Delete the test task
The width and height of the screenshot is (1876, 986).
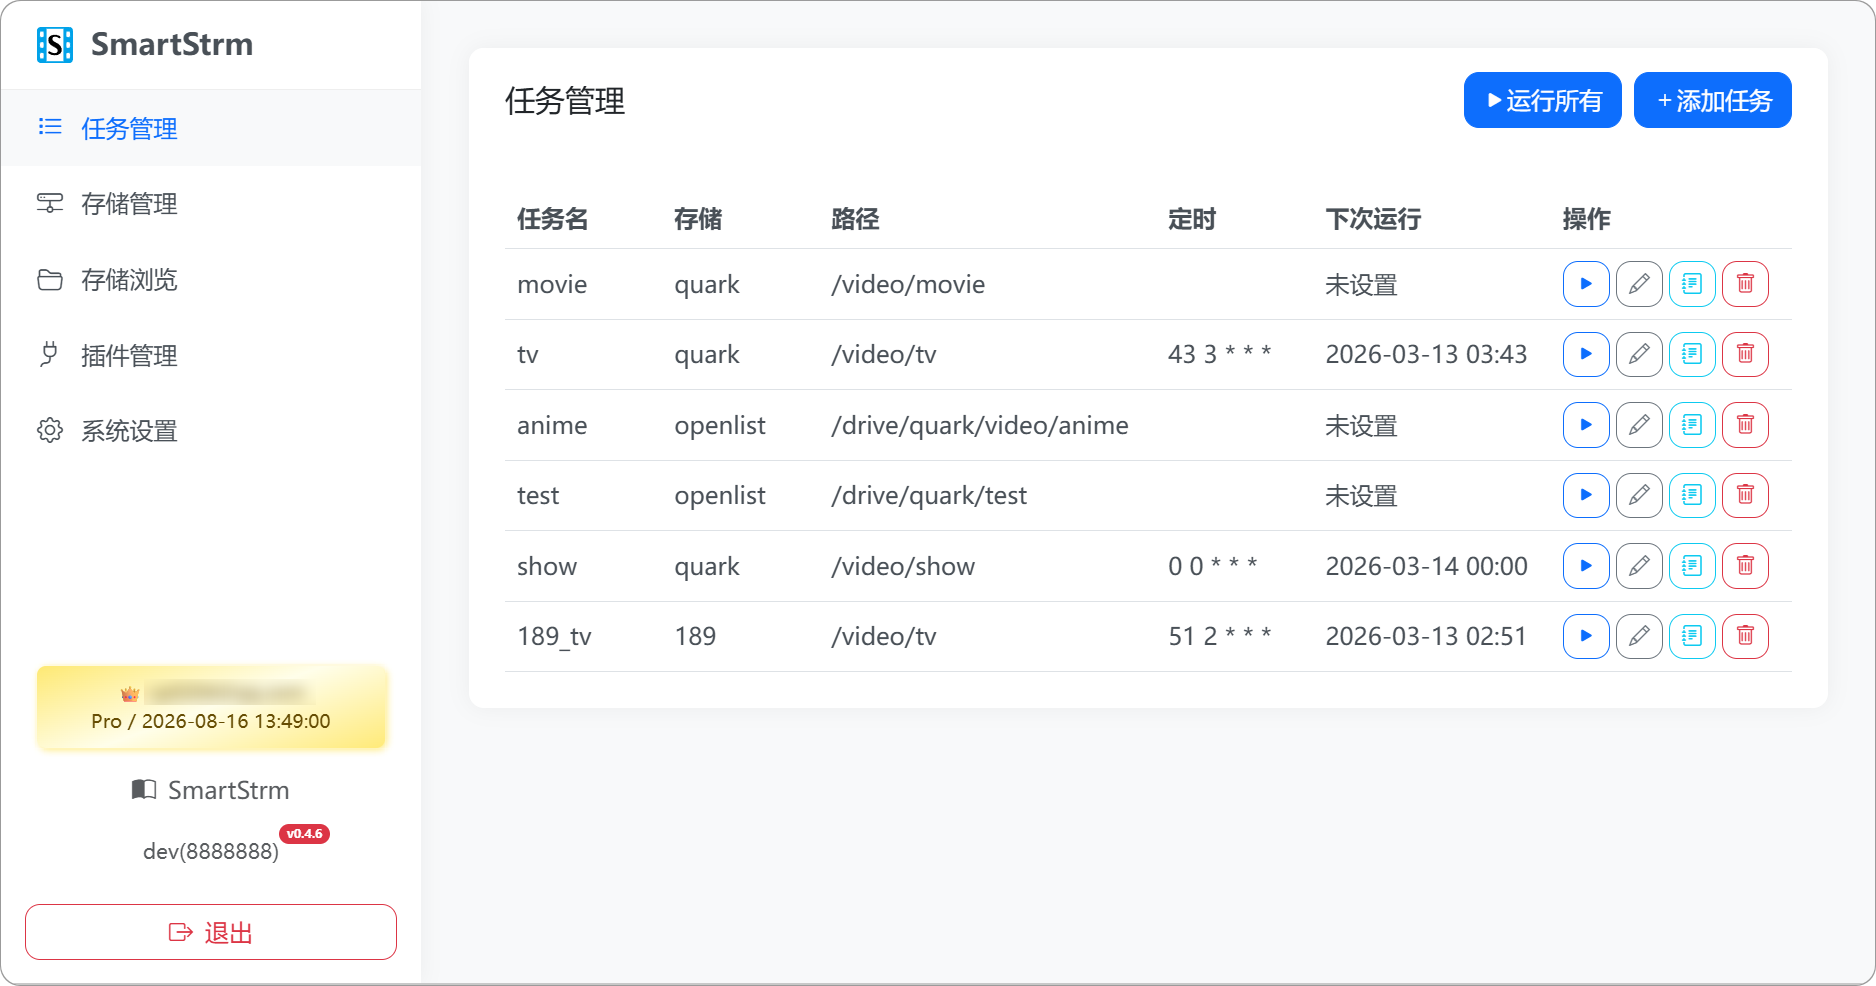pos(1744,495)
